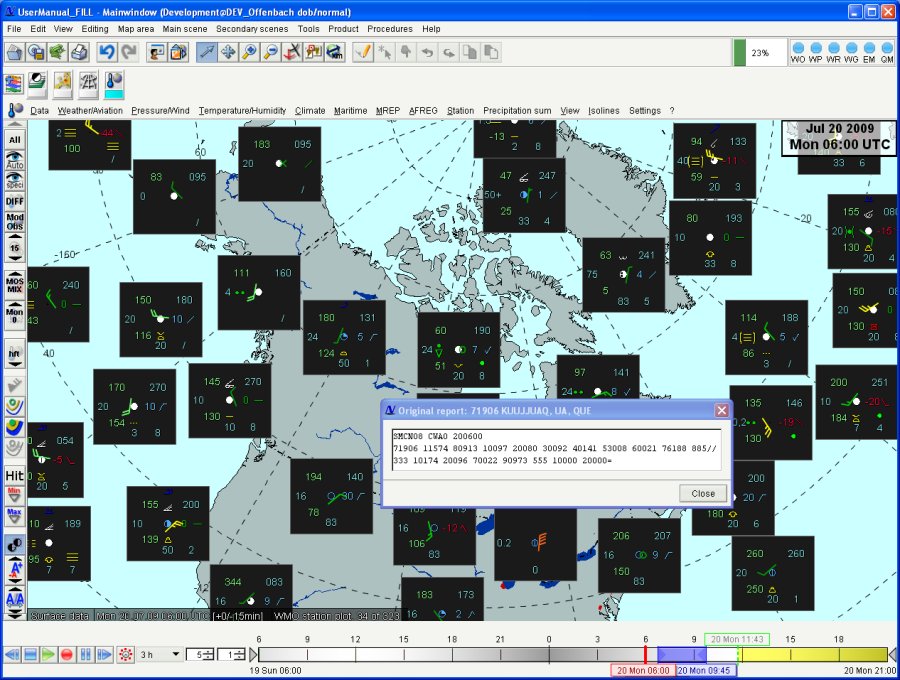
Task: Click the All button in left sidebar
Action: click(x=15, y=139)
